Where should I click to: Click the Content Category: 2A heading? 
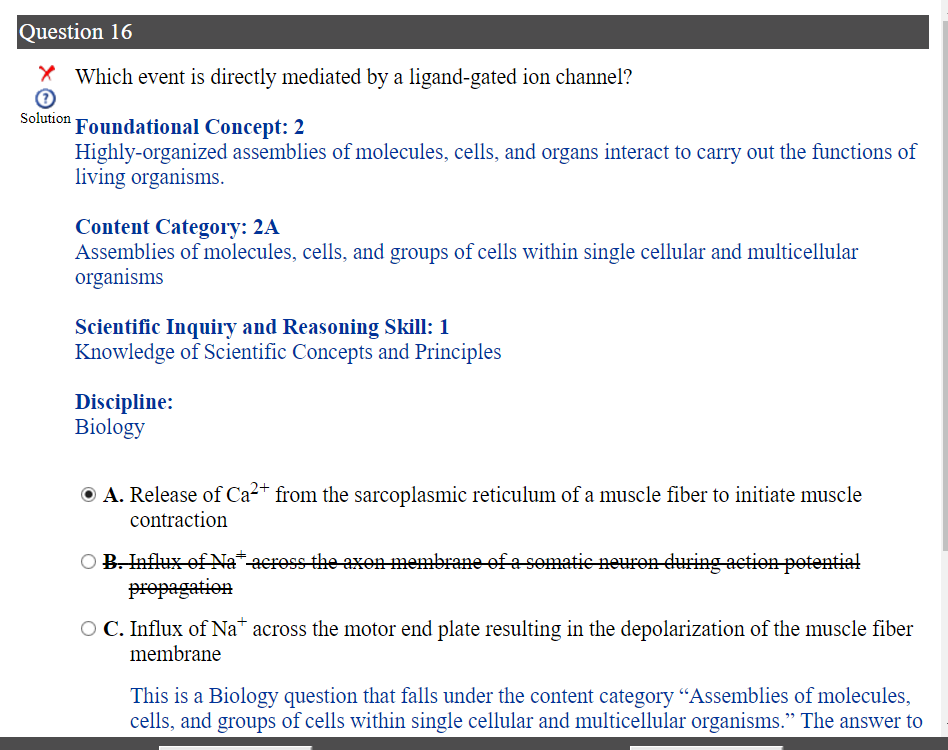(x=177, y=227)
